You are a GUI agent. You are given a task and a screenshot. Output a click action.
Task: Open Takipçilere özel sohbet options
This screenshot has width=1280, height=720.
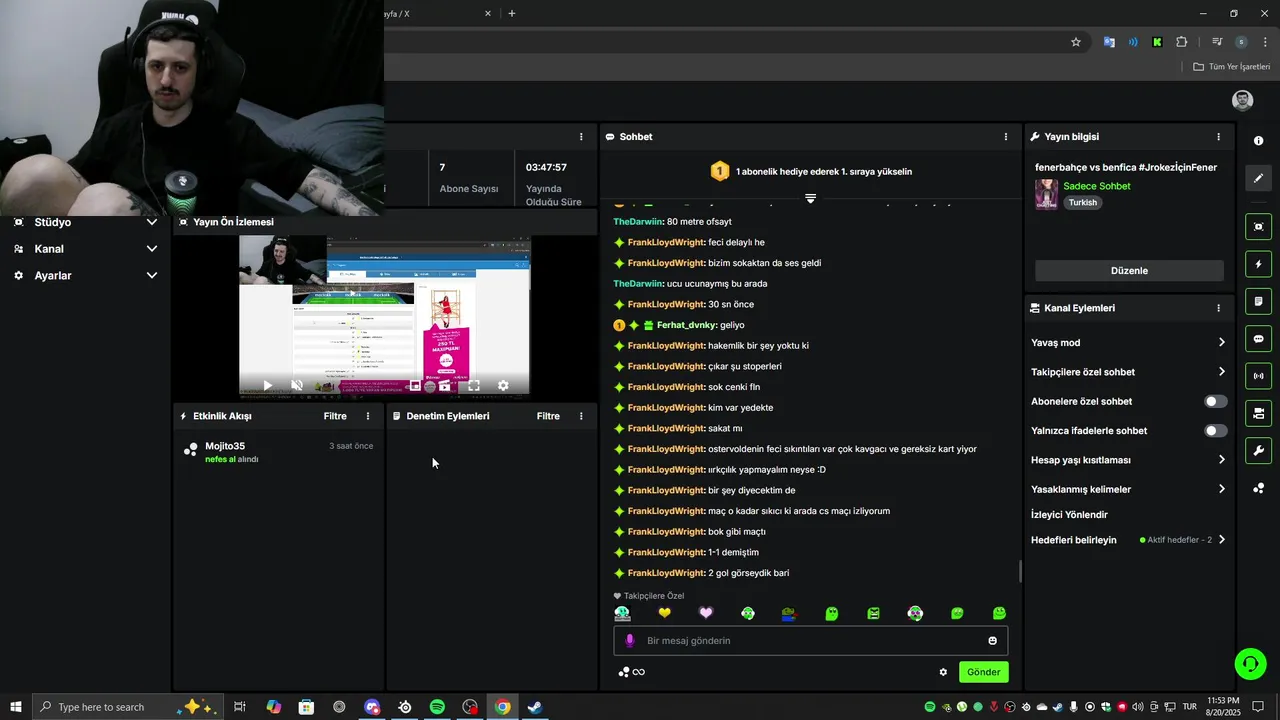tap(1128, 372)
